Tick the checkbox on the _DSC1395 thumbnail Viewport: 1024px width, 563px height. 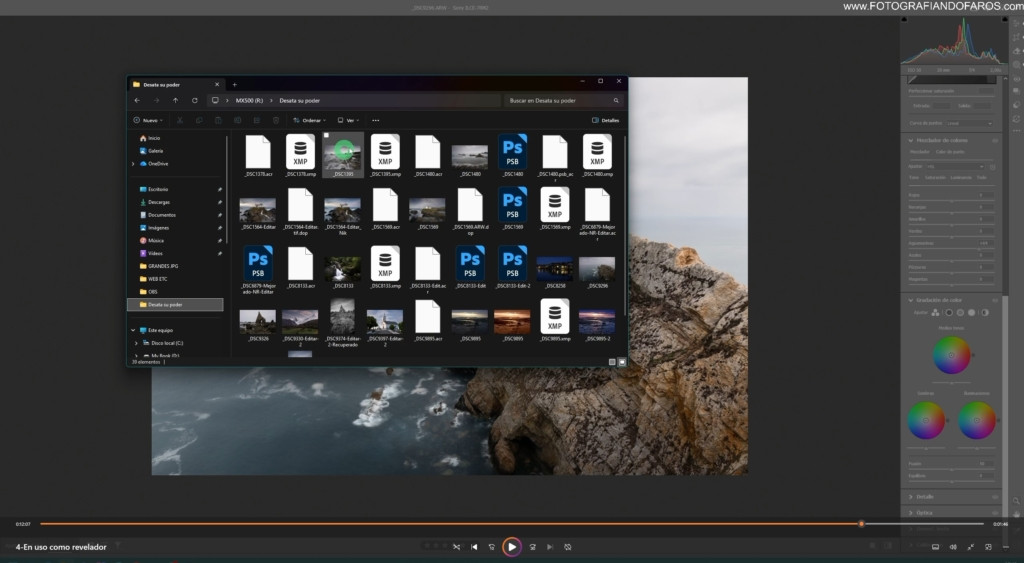click(327, 136)
